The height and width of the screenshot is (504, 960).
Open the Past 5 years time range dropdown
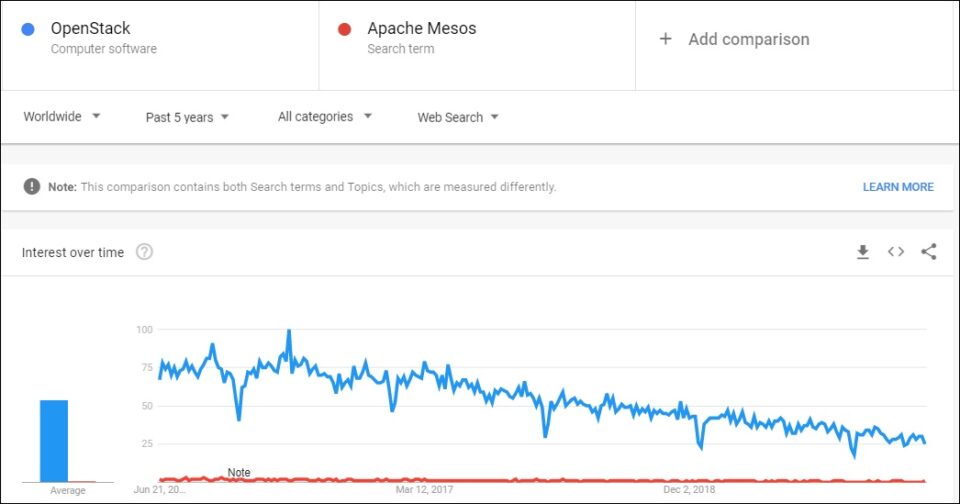click(x=187, y=117)
